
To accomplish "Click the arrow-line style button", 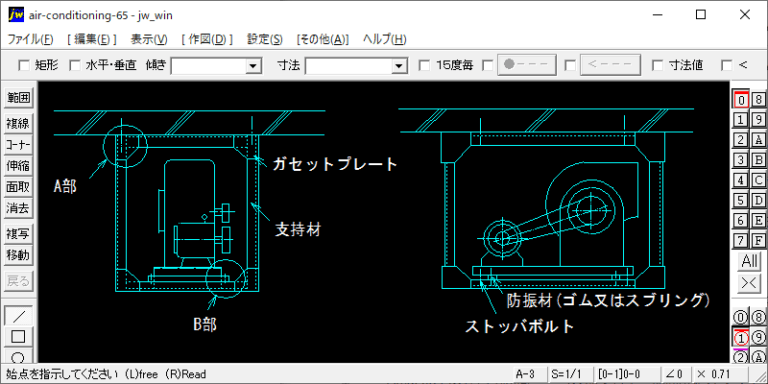I will pyautogui.click(x=610, y=65).
